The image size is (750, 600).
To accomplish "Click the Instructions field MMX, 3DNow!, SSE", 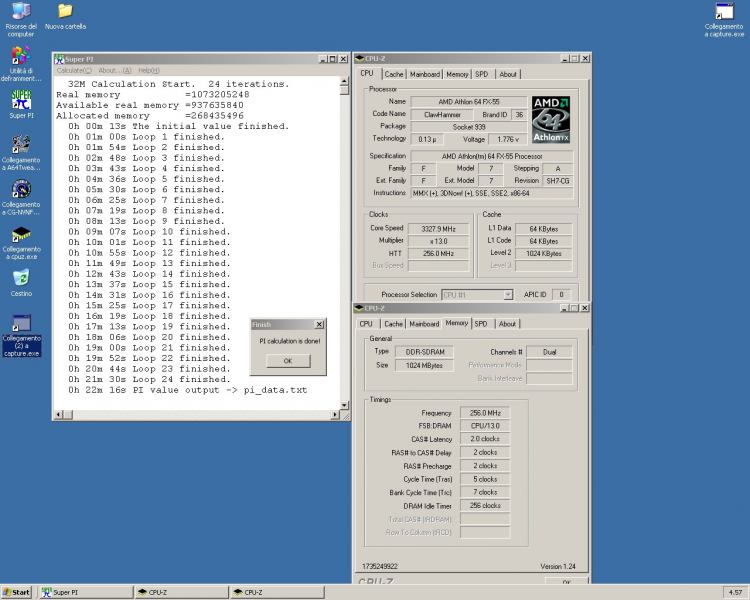I will (x=492, y=193).
